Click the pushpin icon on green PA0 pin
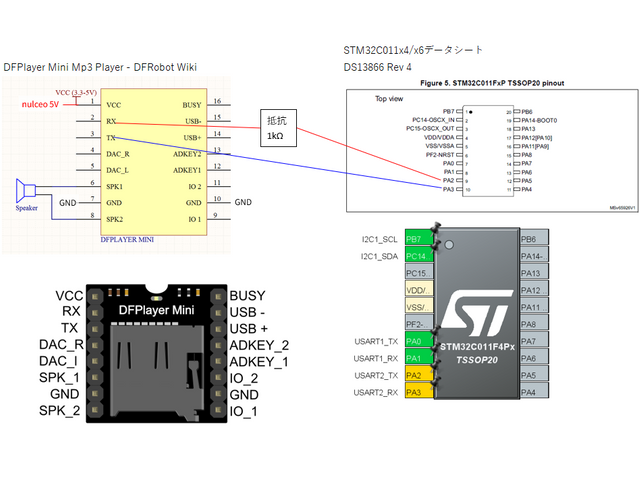The height and width of the screenshot is (480, 640). [x=436, y=331]
